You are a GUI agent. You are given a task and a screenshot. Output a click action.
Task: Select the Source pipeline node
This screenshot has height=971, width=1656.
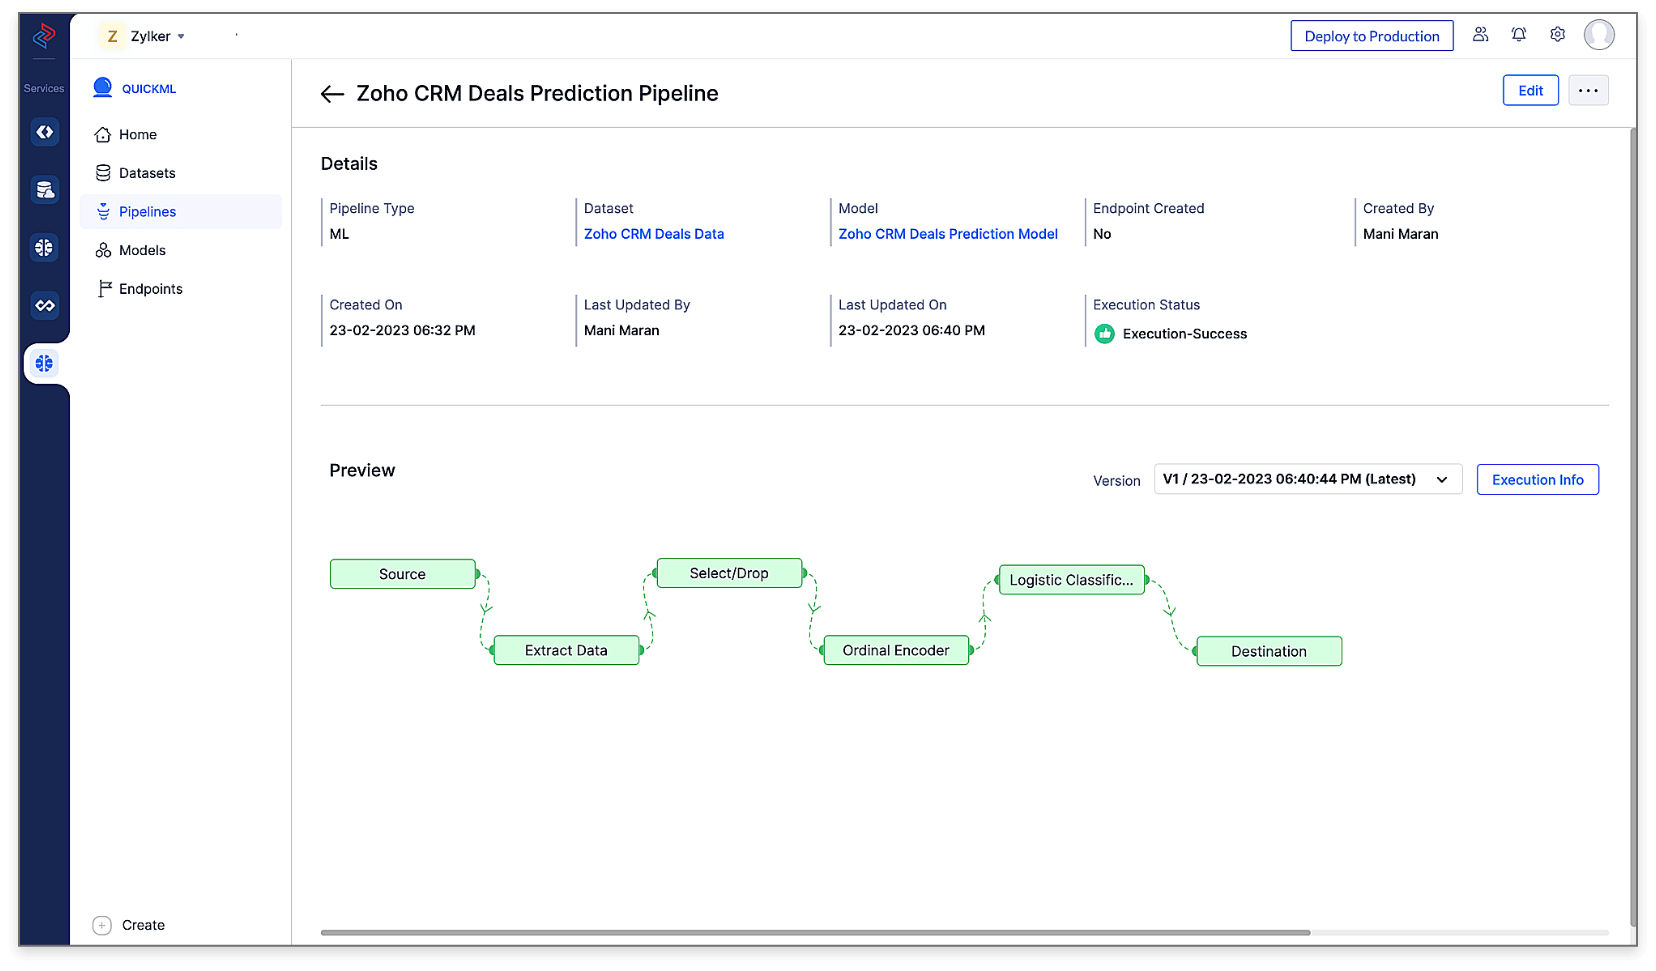[x=402, y=574]
